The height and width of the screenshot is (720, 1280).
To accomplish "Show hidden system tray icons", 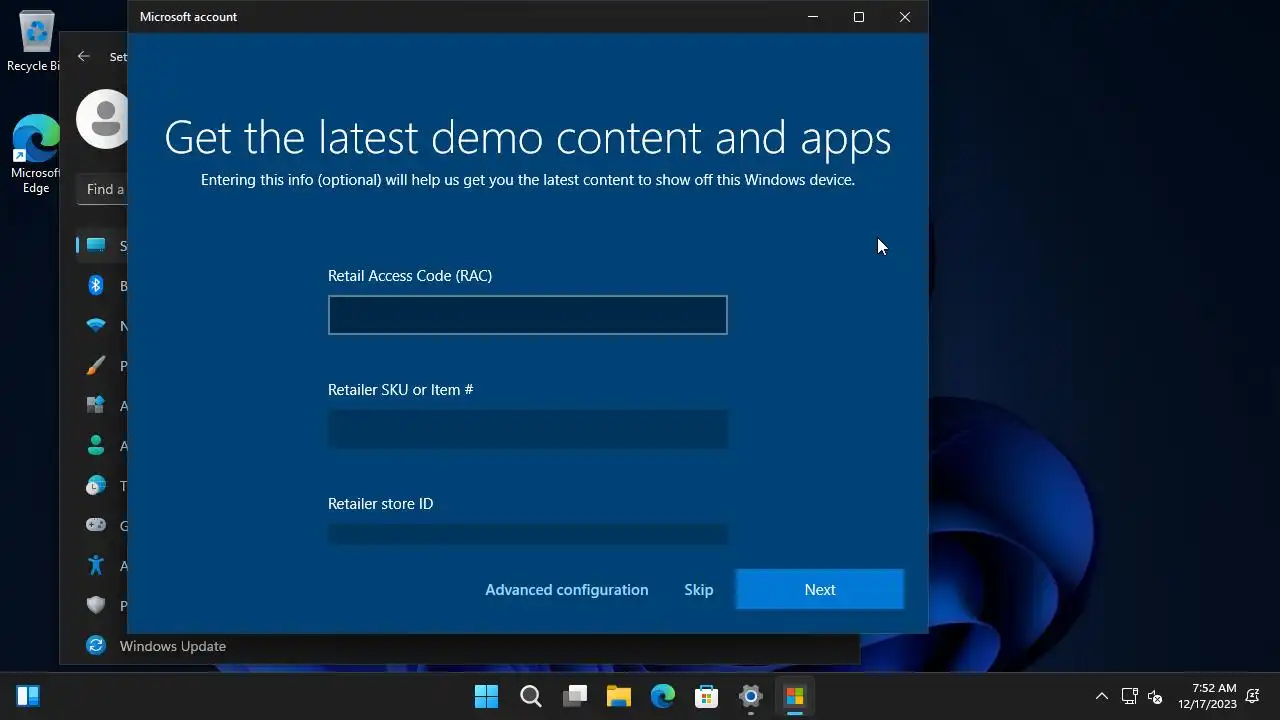I will 1102,696.
